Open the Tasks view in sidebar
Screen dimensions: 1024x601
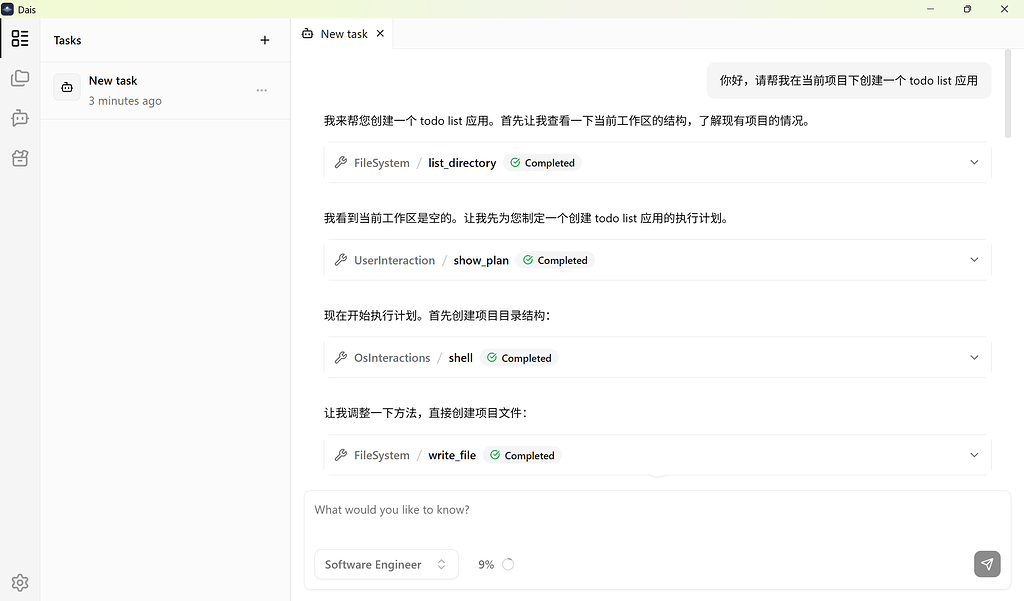20,39
